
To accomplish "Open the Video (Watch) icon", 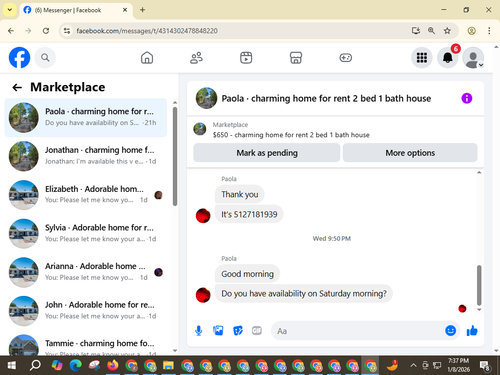I will pos(246,58).
